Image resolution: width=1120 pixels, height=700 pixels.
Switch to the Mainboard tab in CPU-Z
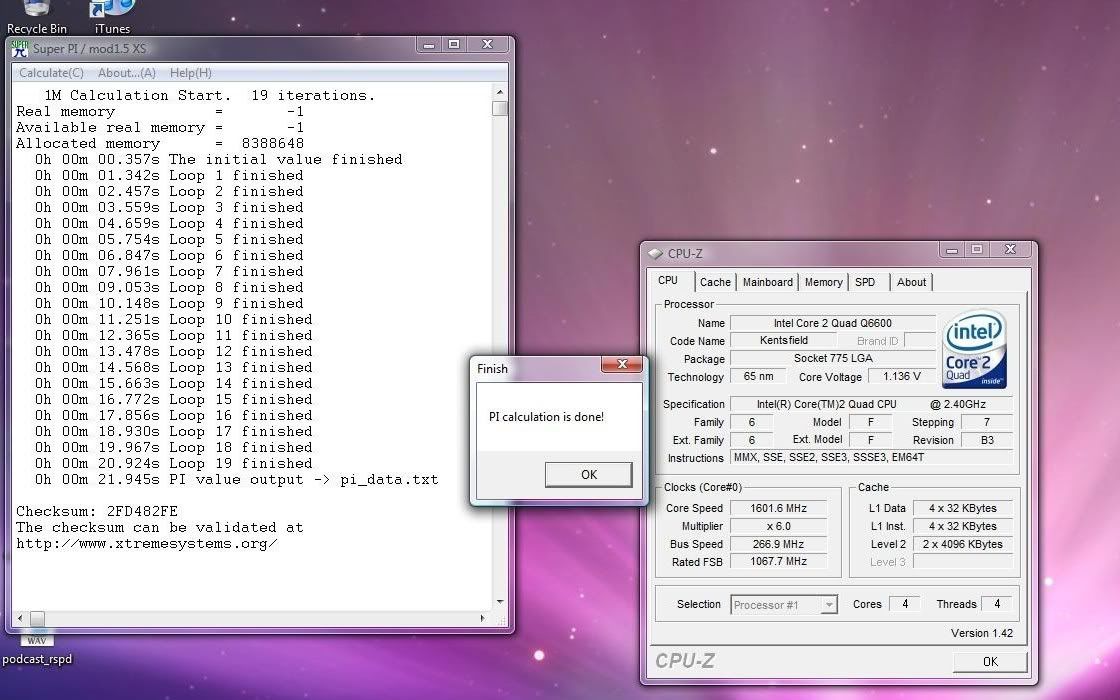click(x=768, y=282)
